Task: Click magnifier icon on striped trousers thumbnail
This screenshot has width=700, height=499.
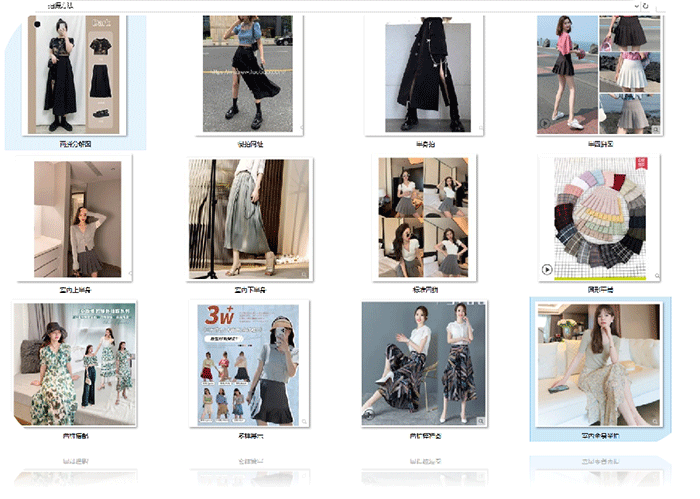Action: click(x=478, y=418)
